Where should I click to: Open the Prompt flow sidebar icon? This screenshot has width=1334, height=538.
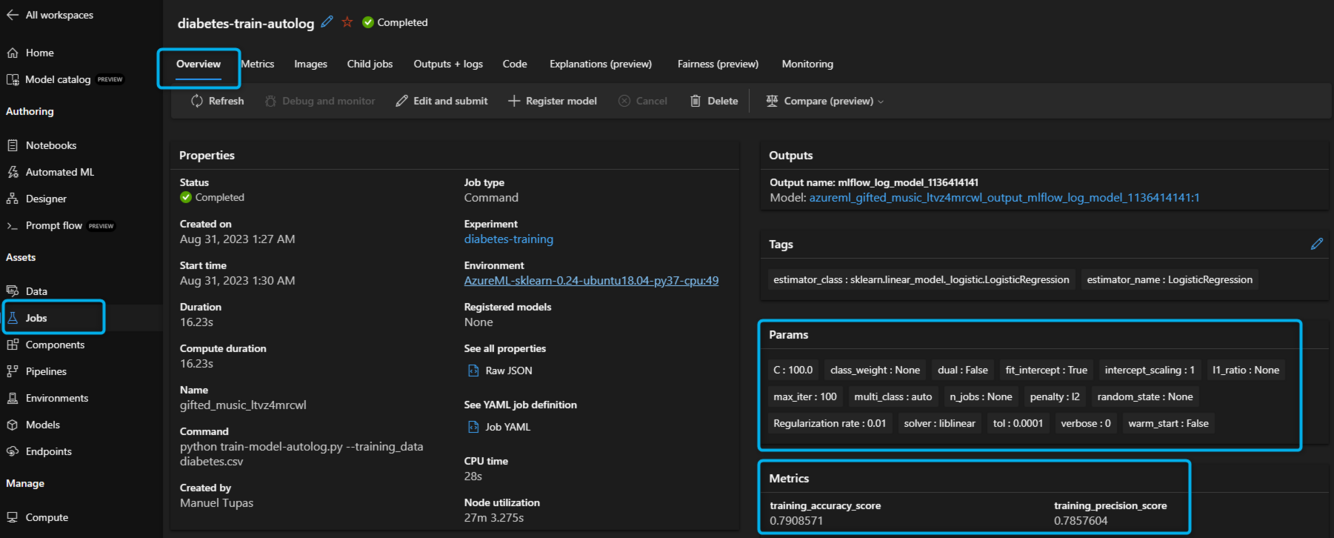12,225
